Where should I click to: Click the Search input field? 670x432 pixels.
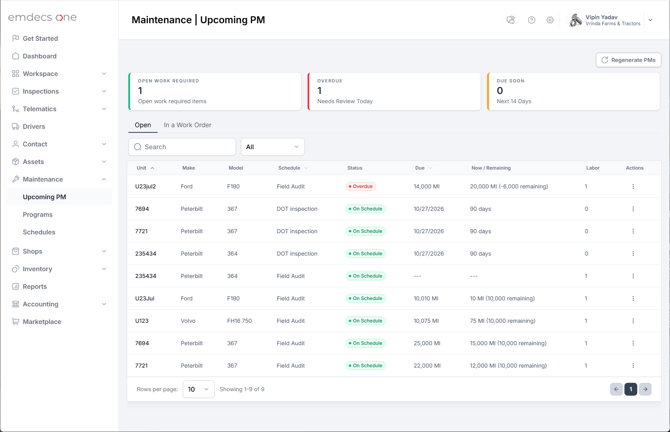pyautogui.click(x=182, y=147)
